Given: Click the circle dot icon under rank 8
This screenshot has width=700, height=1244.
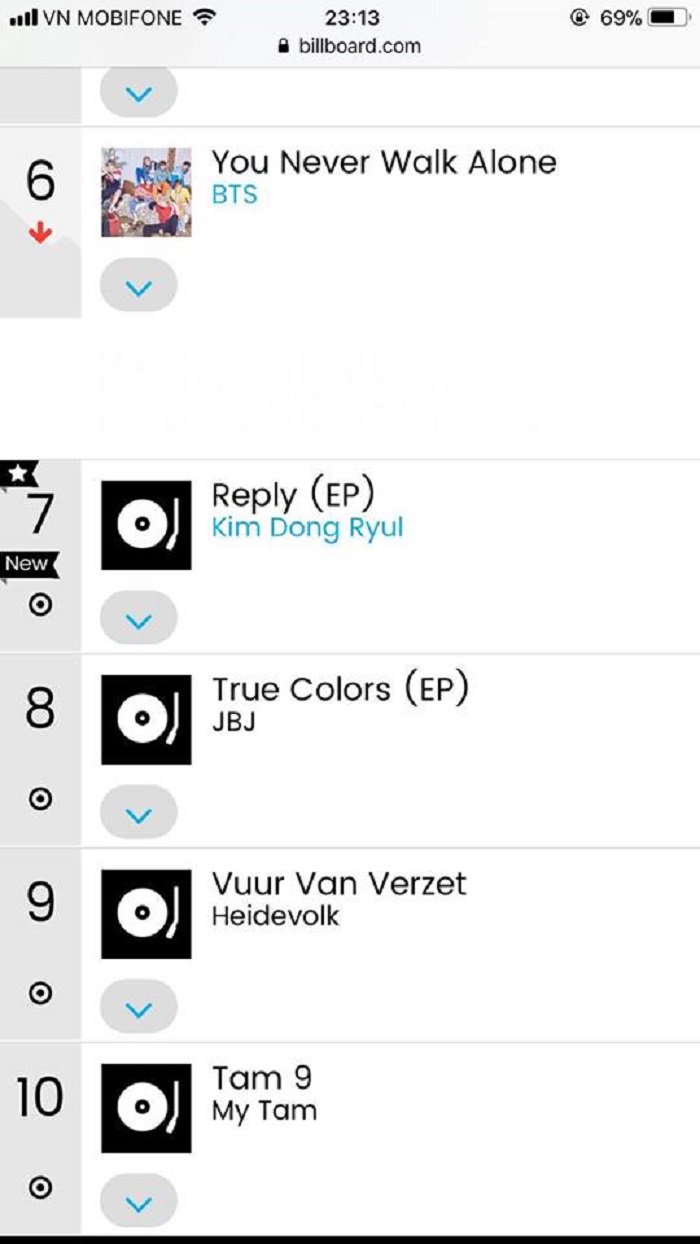Looking at the screenshot, I should [x=40, y=799].
